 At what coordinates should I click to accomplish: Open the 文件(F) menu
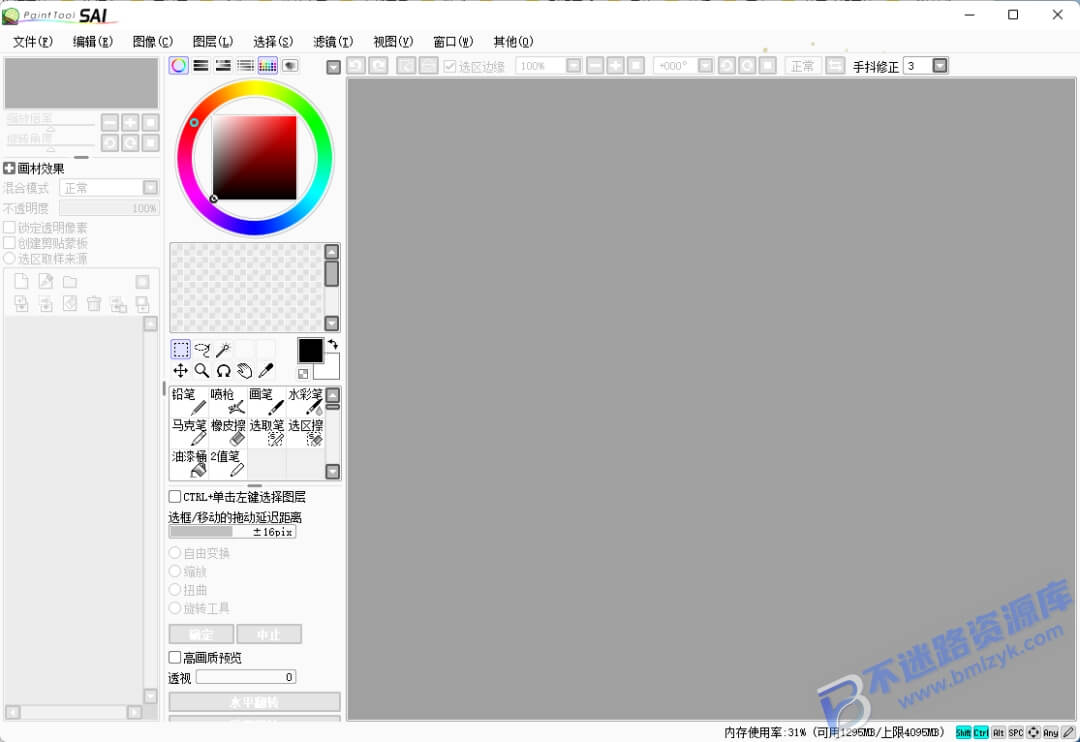tap(32, 42)
